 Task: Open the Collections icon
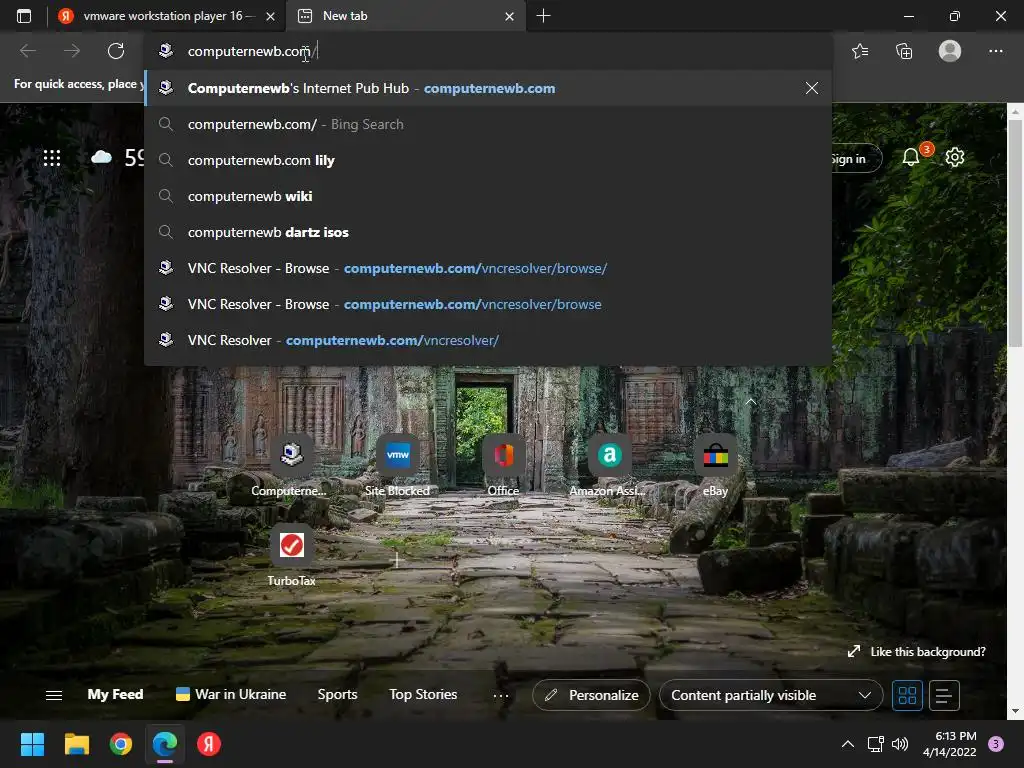pos(904,51)
